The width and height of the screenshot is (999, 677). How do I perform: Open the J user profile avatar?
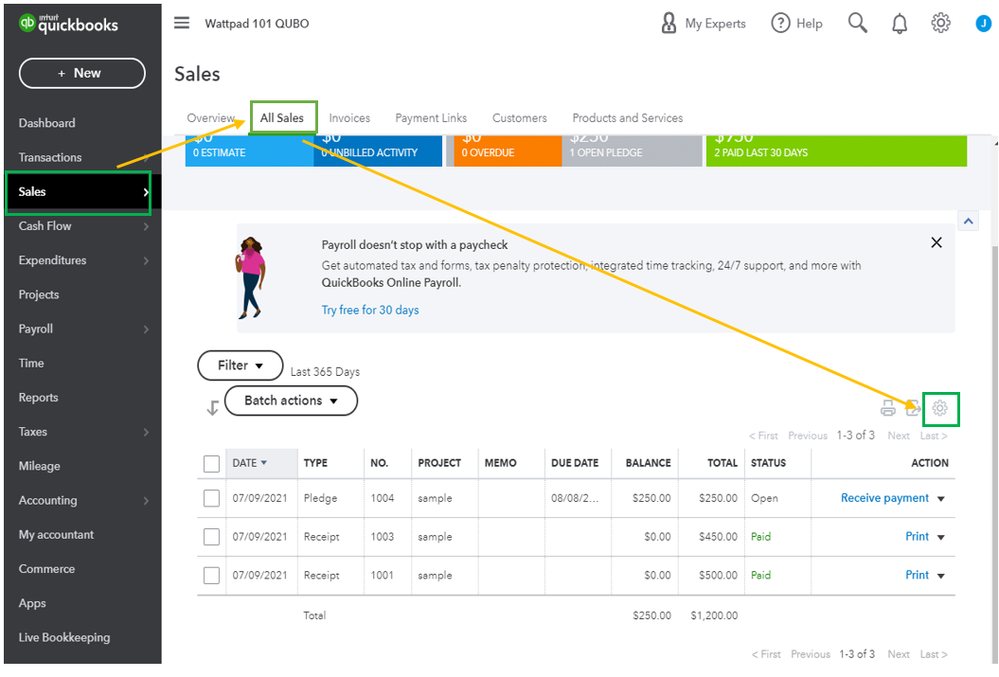983,24
